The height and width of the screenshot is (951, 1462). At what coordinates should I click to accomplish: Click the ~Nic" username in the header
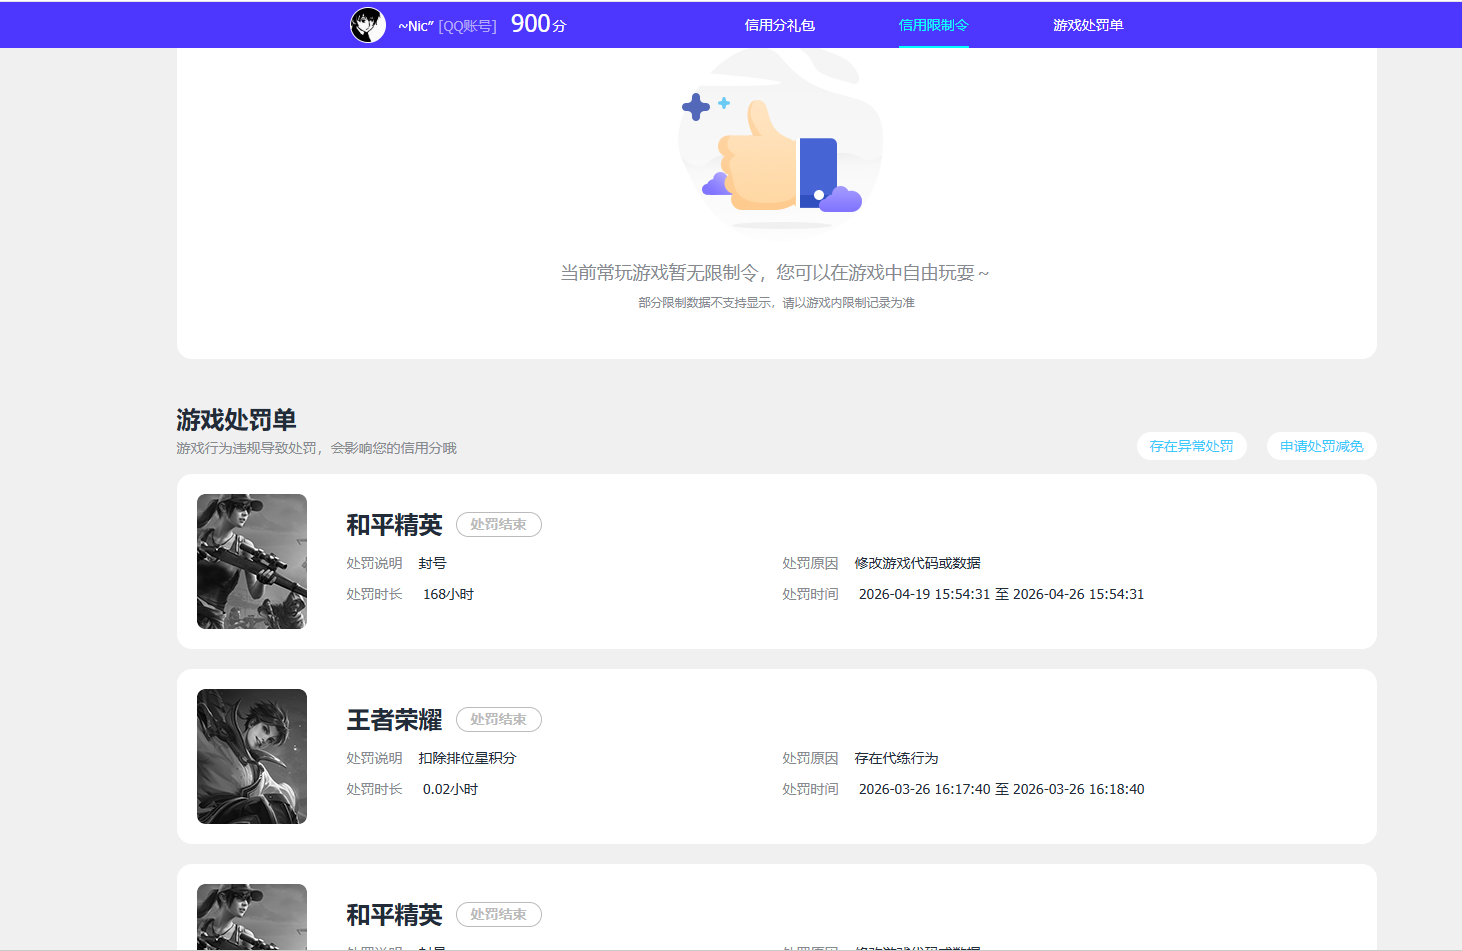[416, 26]
